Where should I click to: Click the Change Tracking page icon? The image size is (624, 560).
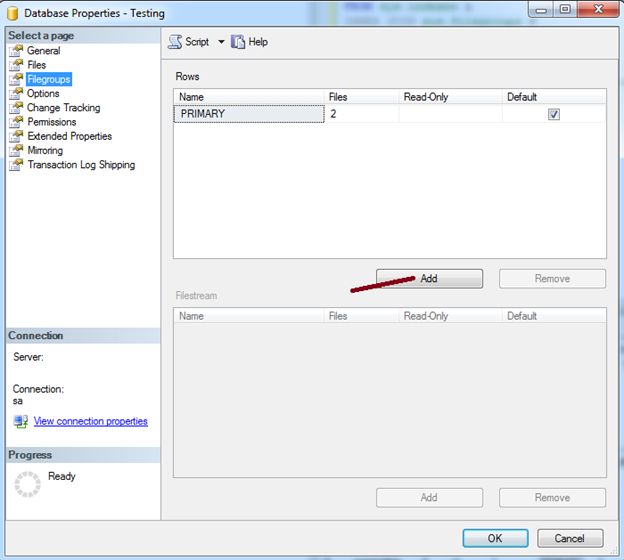pos(16,108)
